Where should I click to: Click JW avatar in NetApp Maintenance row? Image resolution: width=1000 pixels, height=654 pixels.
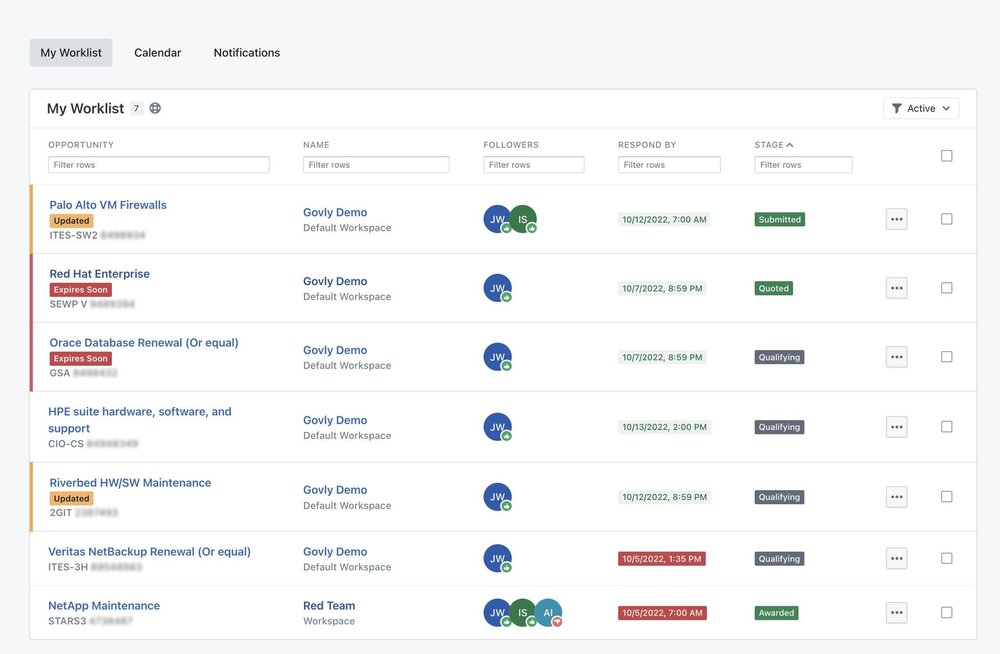[x=497, y=613]
